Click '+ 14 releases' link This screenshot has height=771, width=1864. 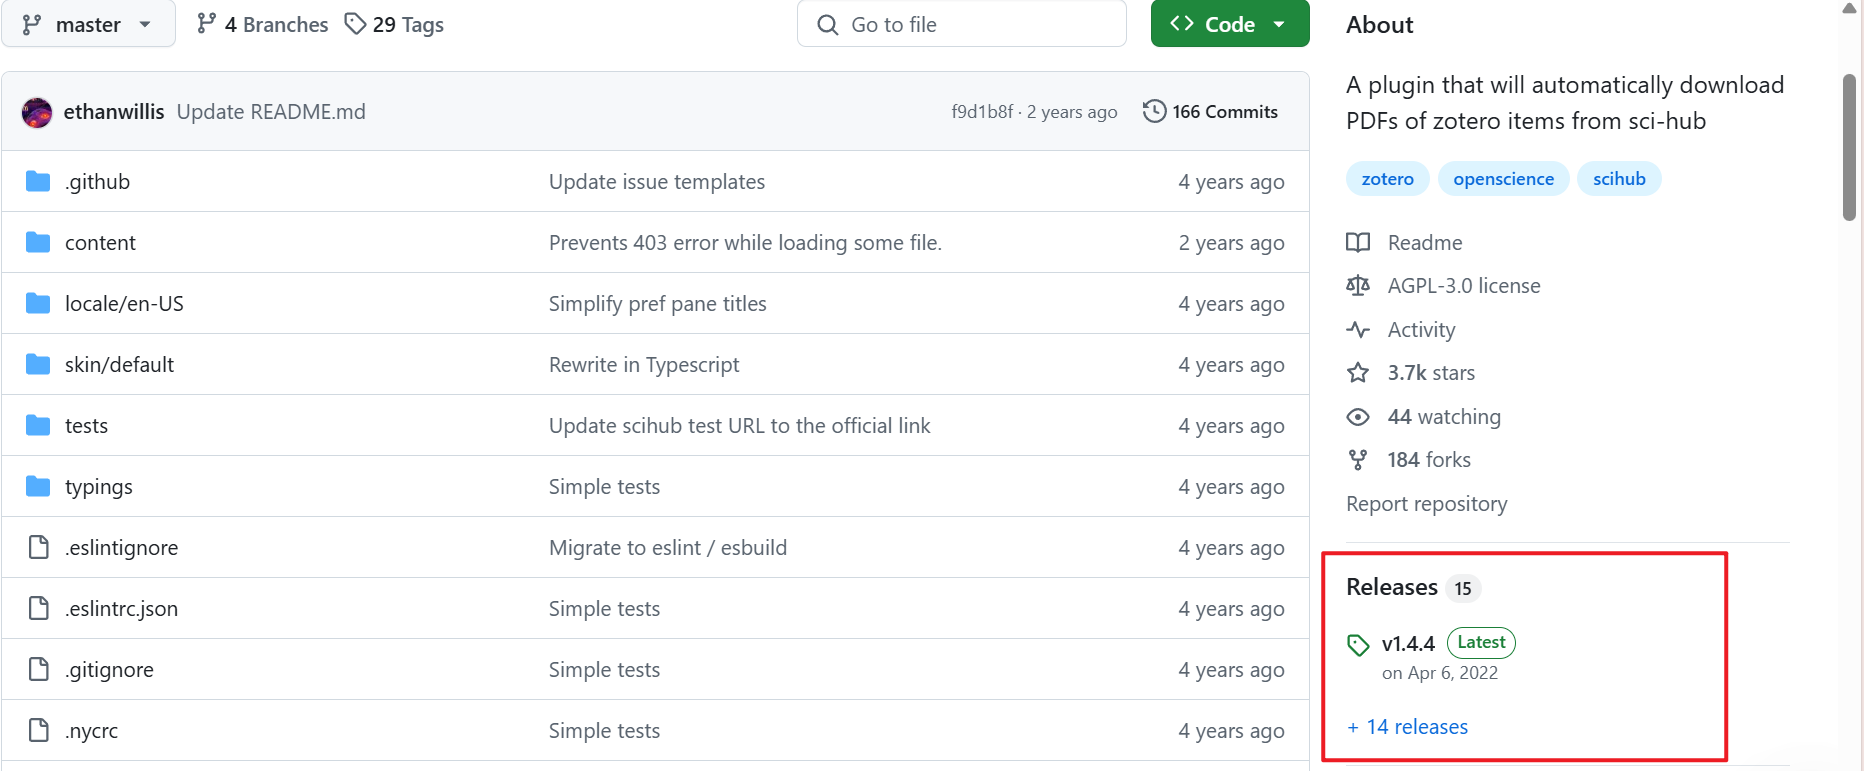tap(1407, 727)
